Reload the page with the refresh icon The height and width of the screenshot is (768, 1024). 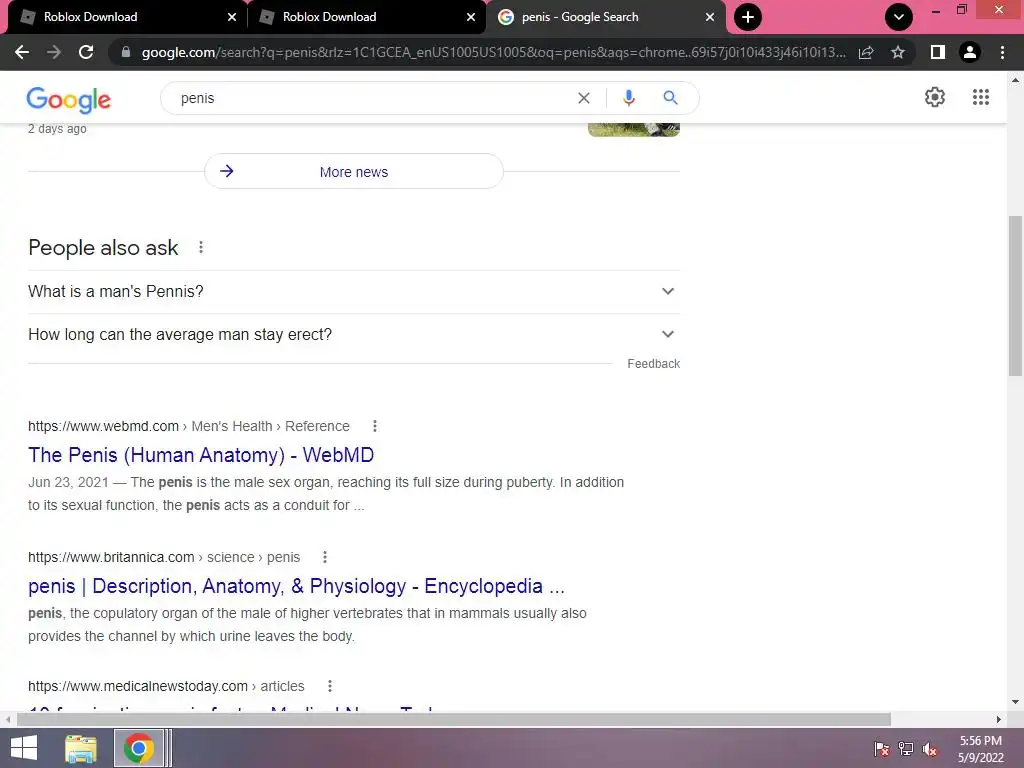click(x=86, y=52)
